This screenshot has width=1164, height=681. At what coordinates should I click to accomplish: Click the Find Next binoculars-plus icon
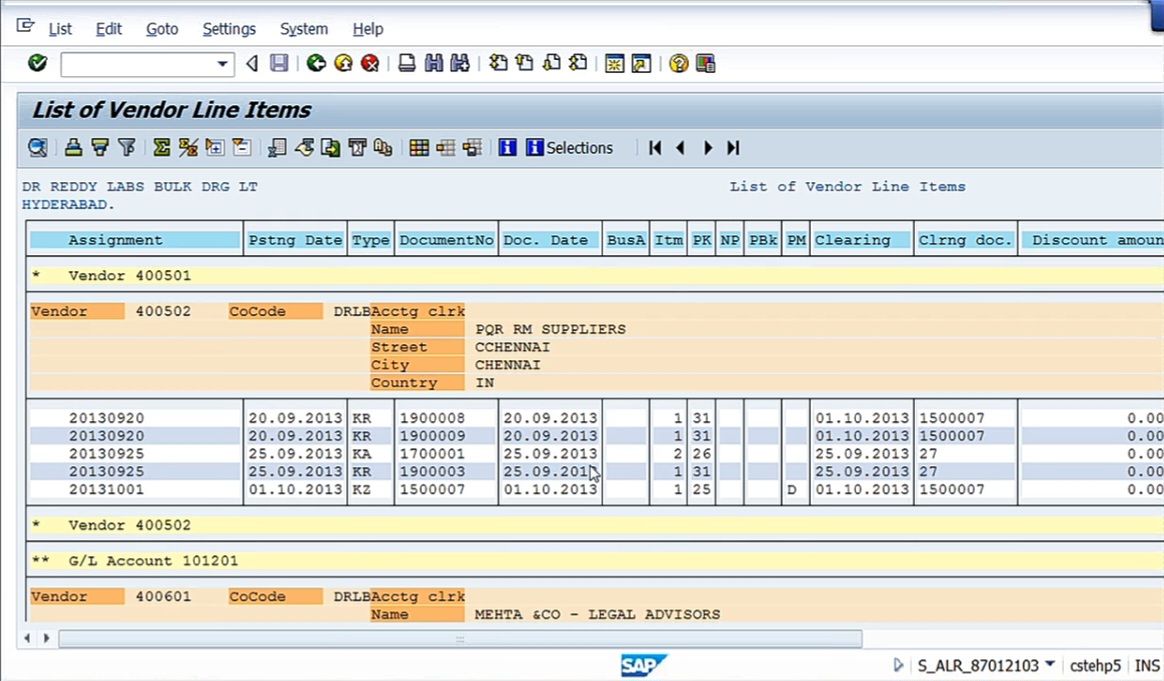pyautogui.click(x=460, y=63)
